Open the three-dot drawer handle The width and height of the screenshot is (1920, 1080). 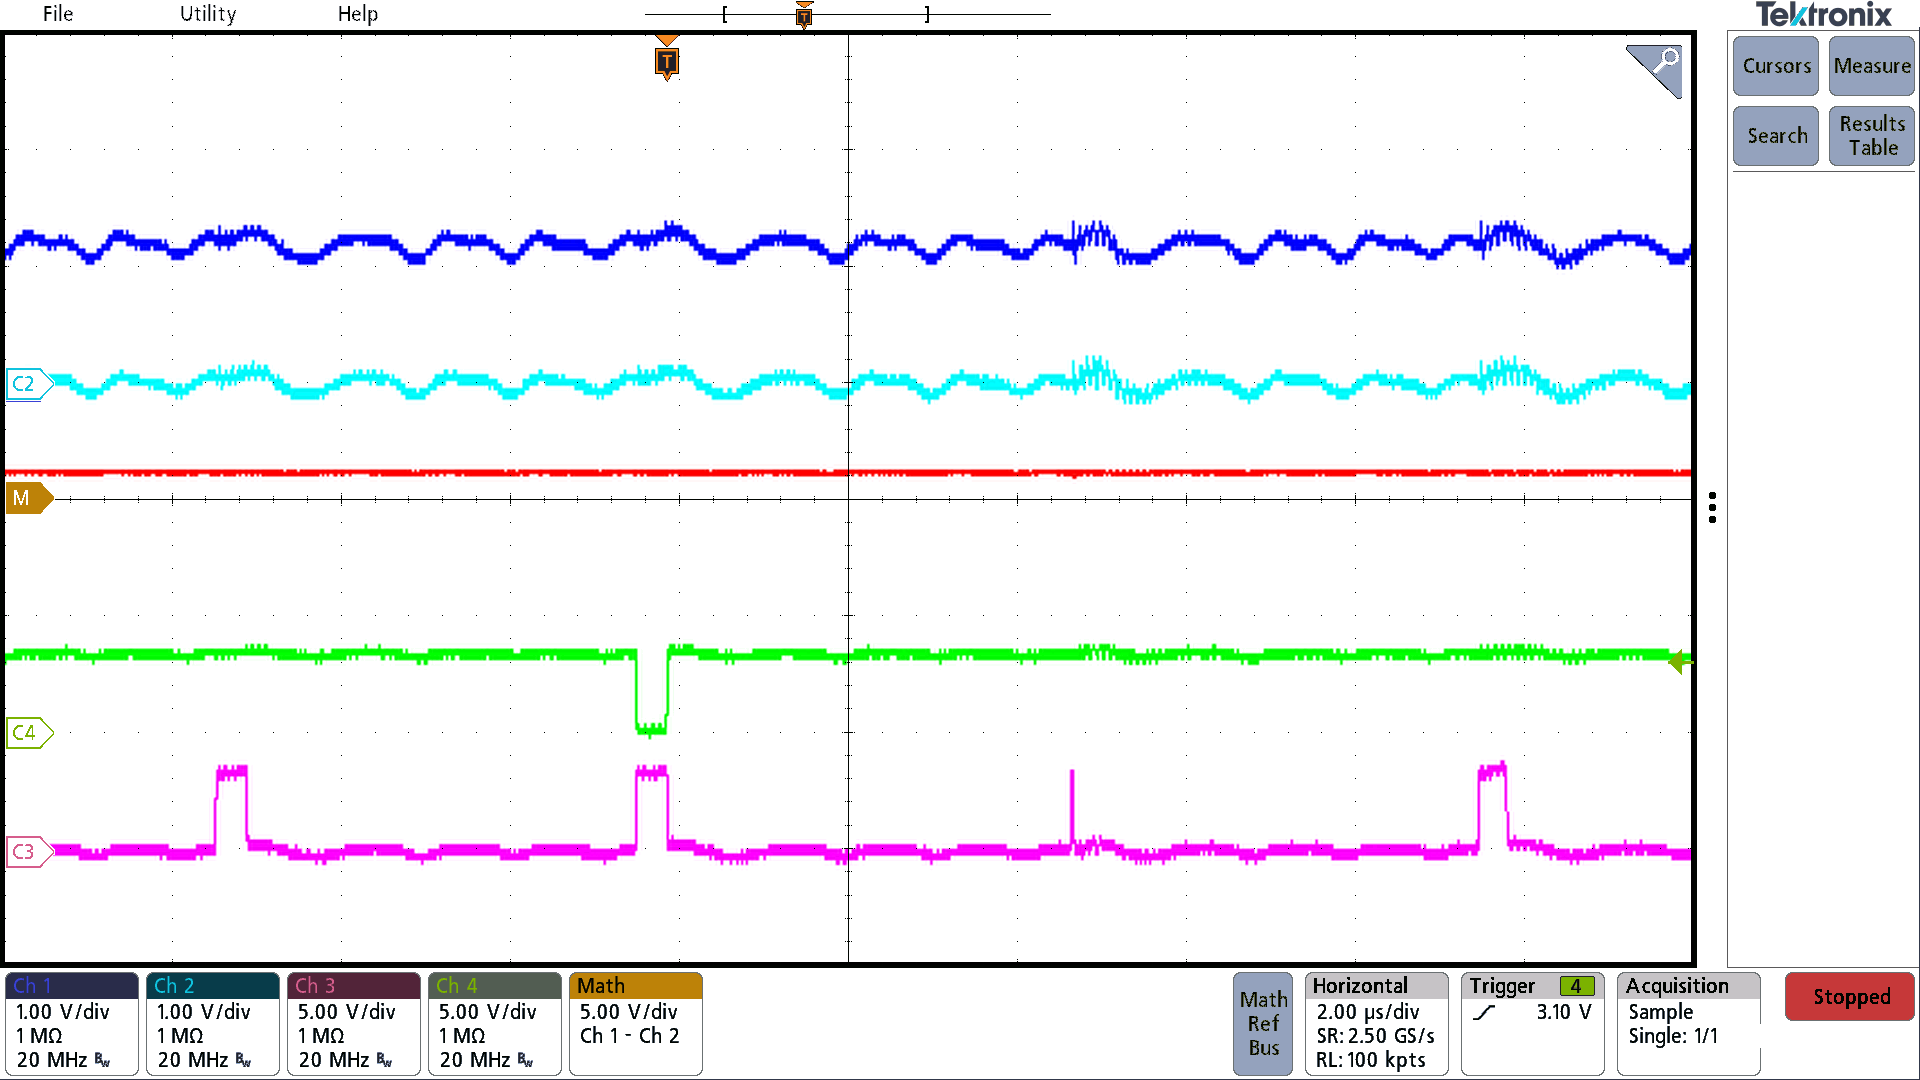[1712, 507]
